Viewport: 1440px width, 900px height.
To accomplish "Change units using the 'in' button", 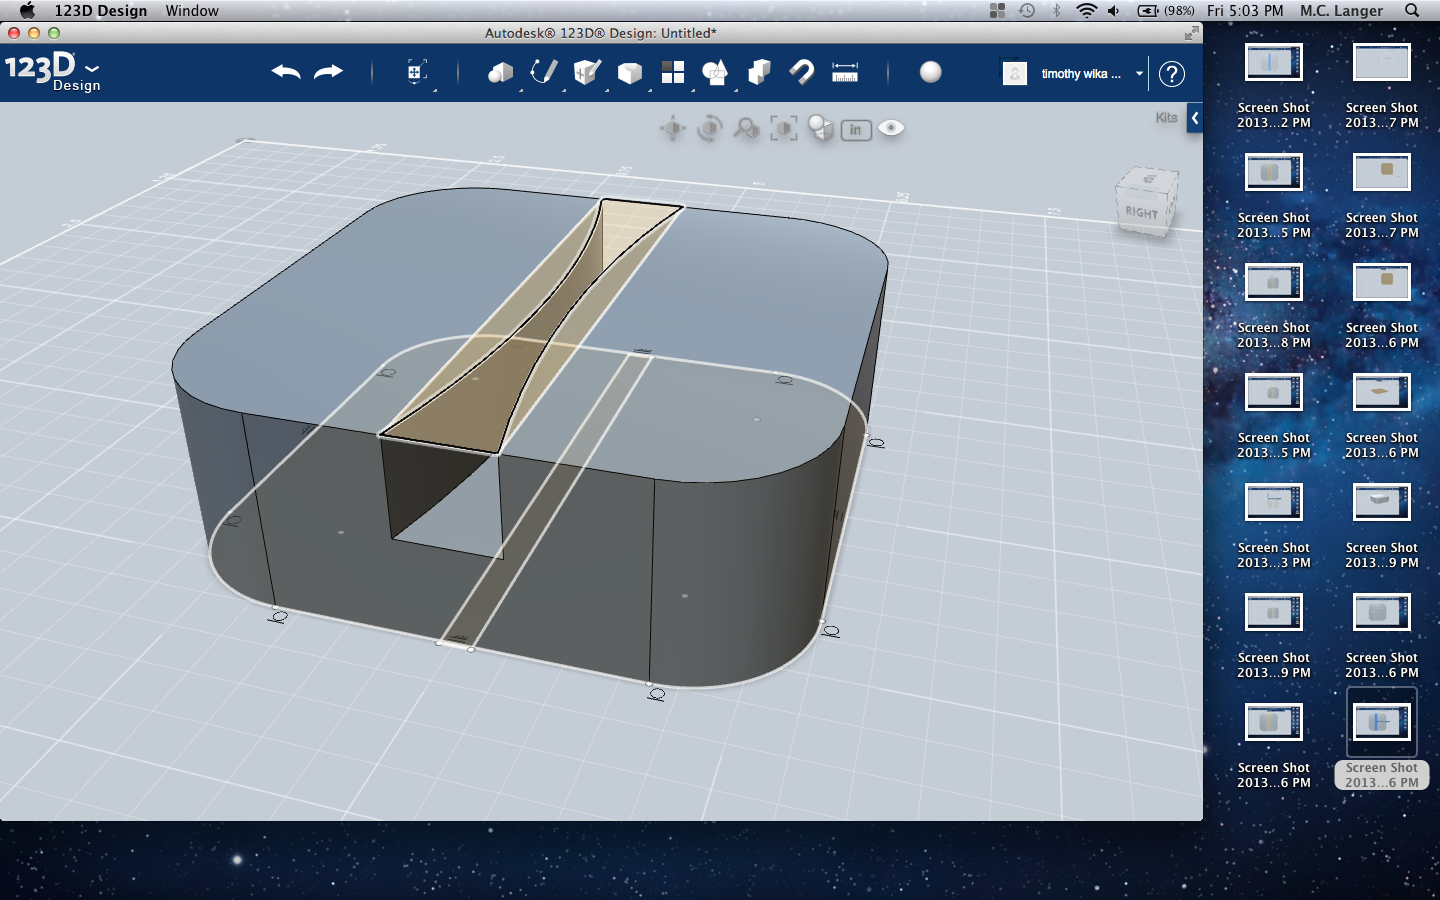I will tap(856, 130).
